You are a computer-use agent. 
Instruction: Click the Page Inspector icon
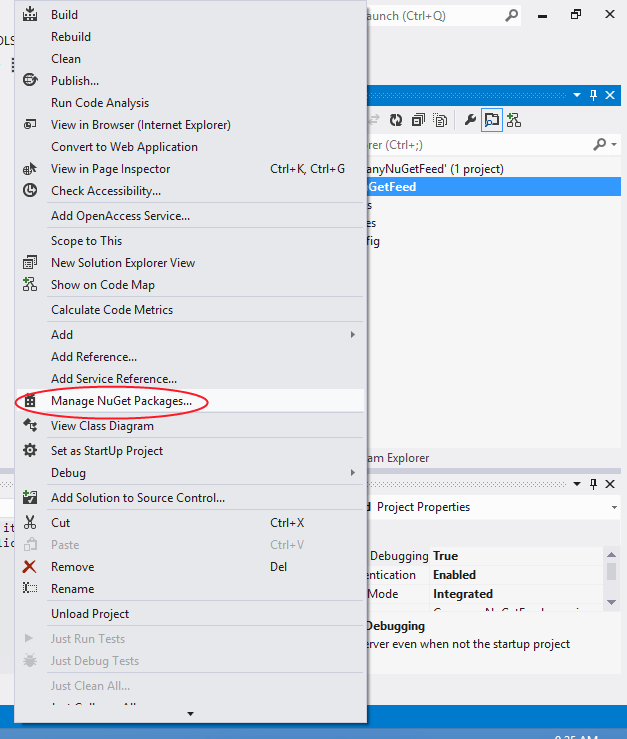pyautogui.click(x=30, y=168)
